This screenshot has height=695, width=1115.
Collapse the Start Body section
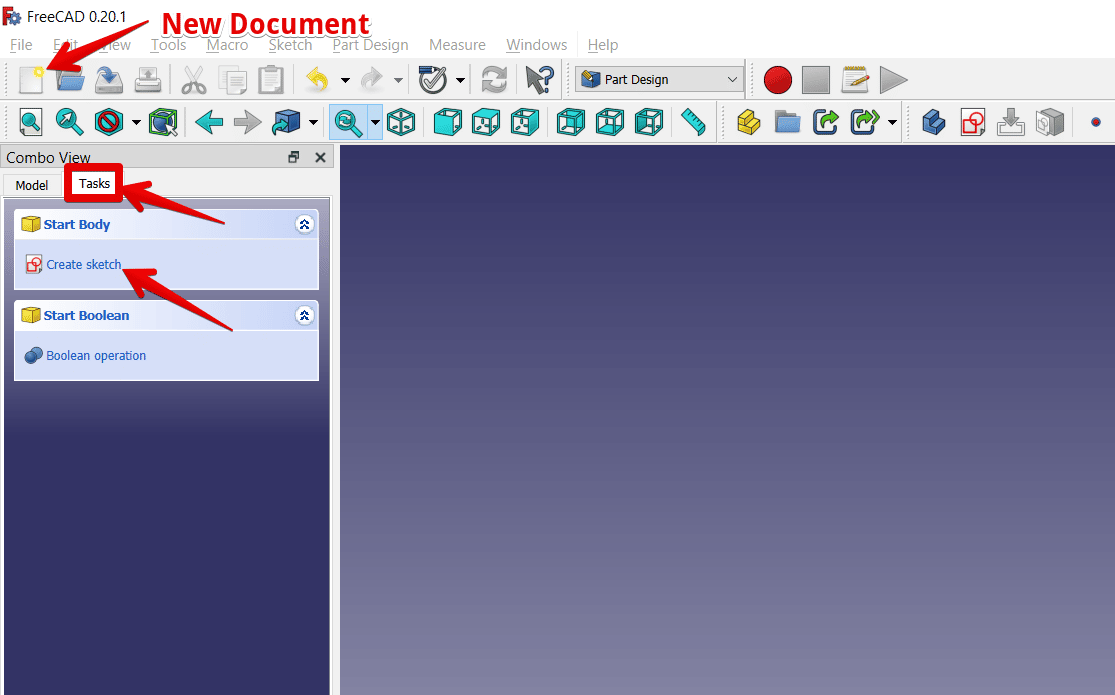[305, 224]
